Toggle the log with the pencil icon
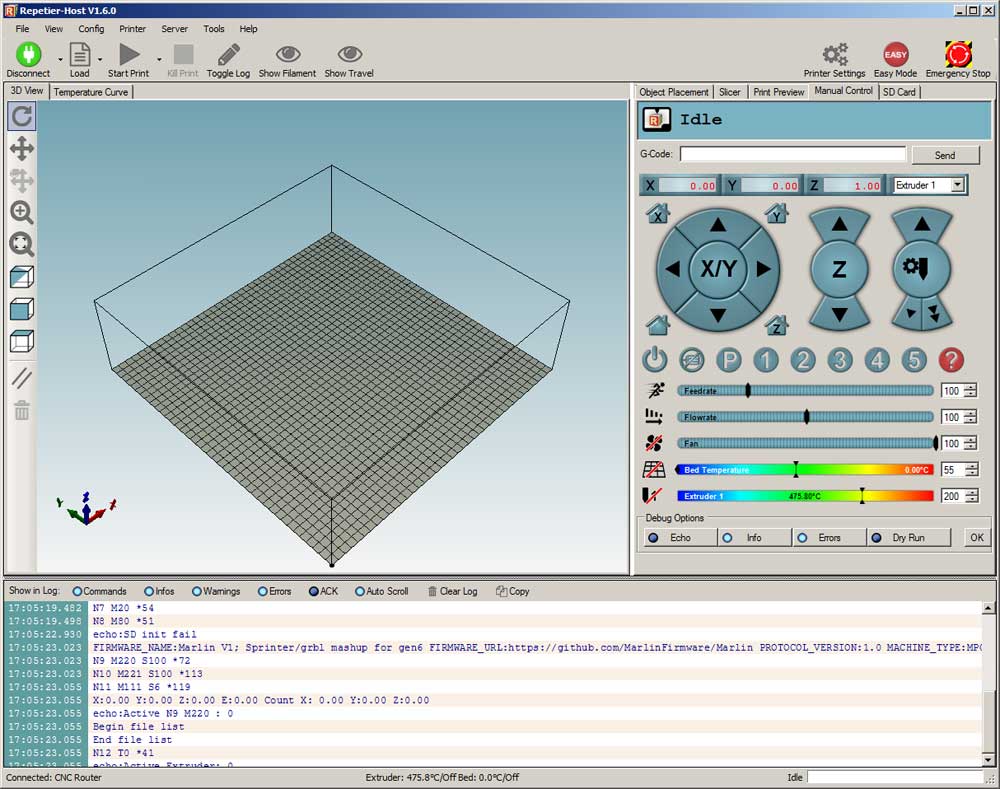Image resolution: width=1000 pixels, height=789 pixels. coord(228,54)
